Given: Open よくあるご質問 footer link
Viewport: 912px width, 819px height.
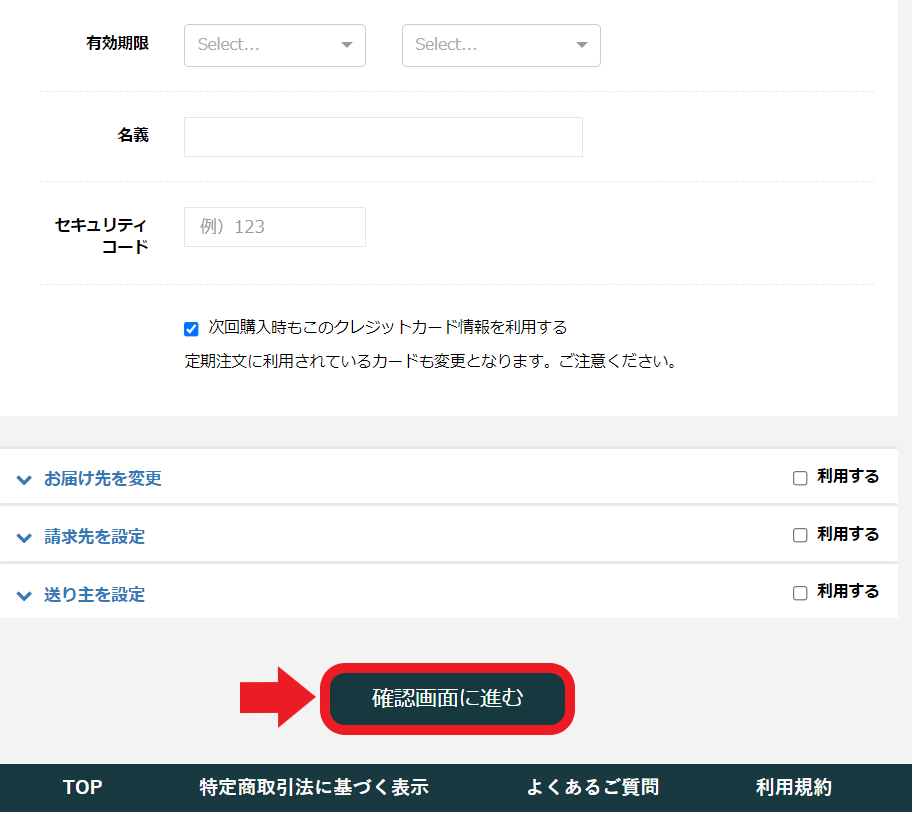Looking at the screenshot, I should click(x=593, y=787).
